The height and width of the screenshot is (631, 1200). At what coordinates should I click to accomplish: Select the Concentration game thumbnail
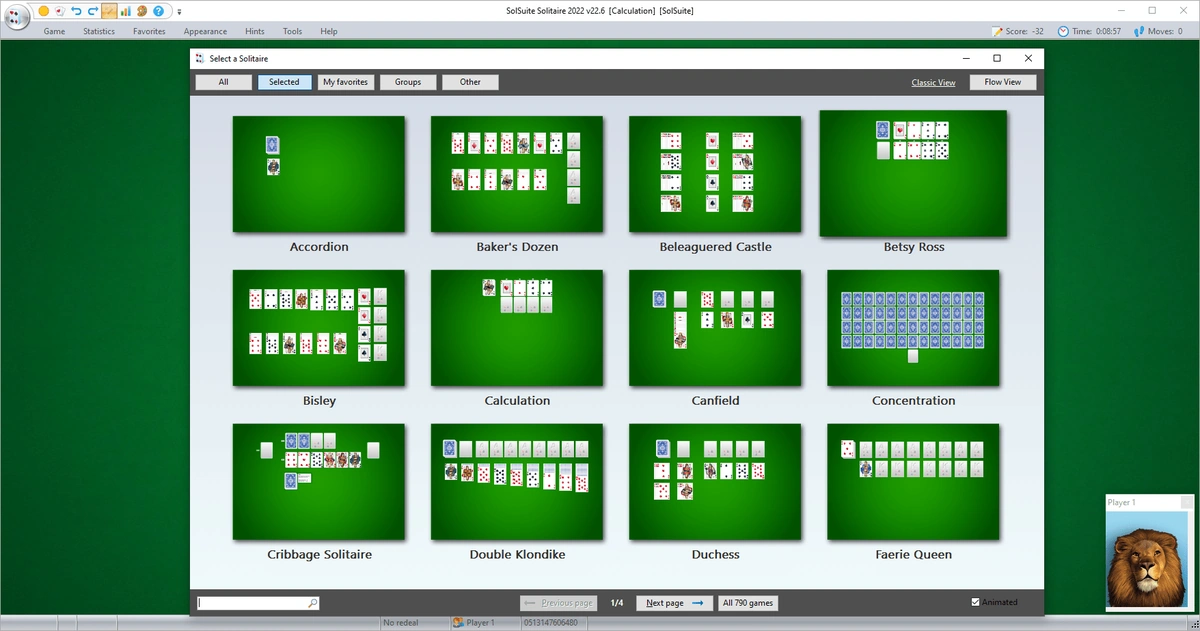coord(913,328)
